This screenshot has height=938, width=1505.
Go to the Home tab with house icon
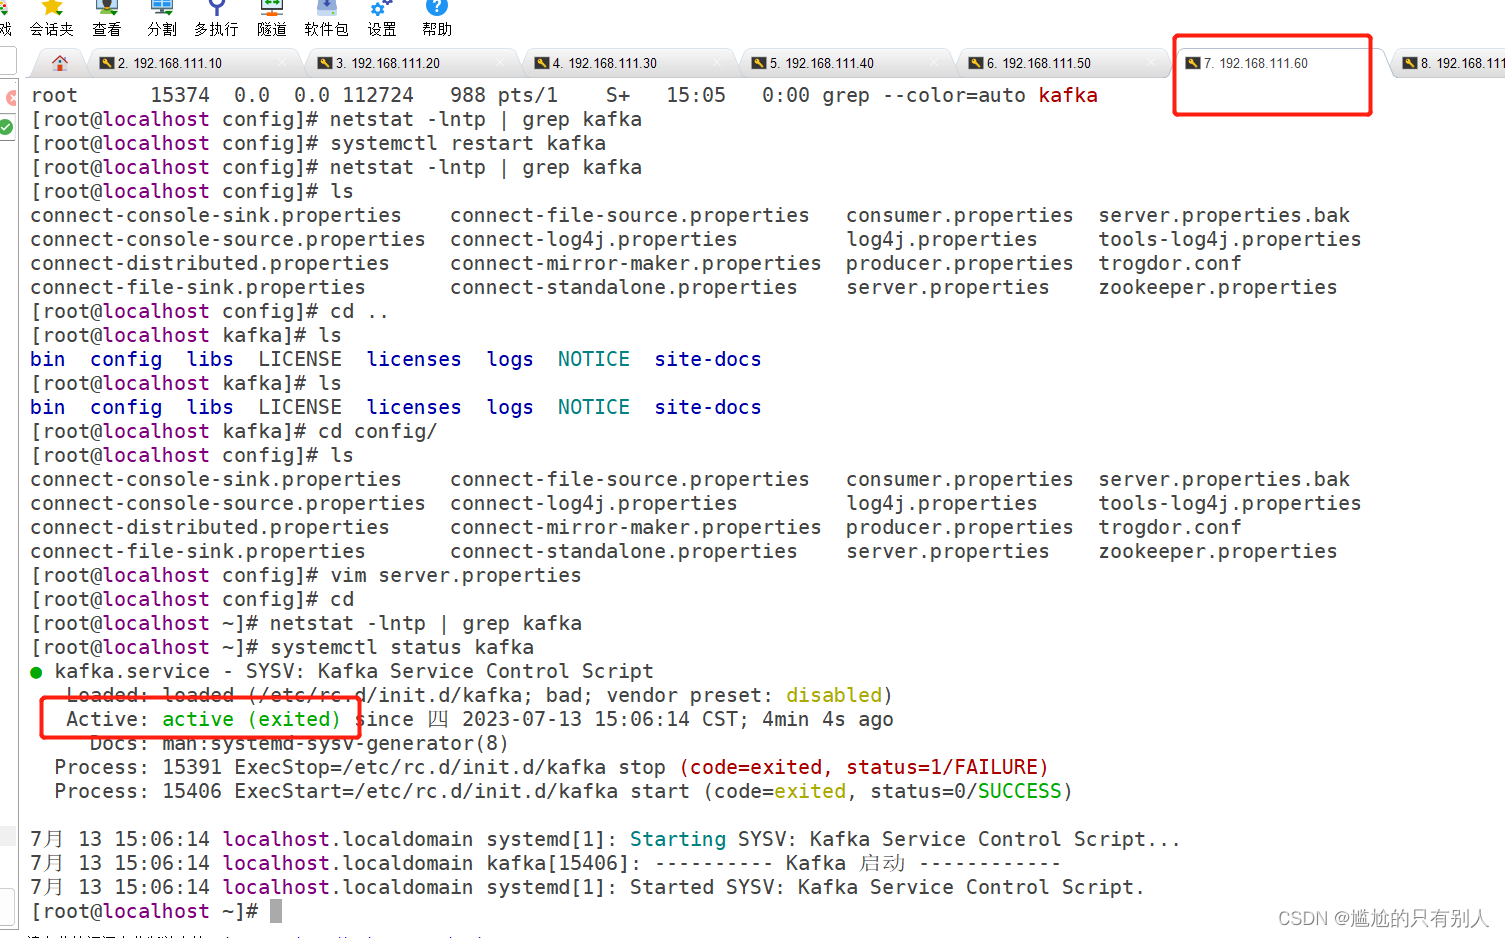coord(60,63)
